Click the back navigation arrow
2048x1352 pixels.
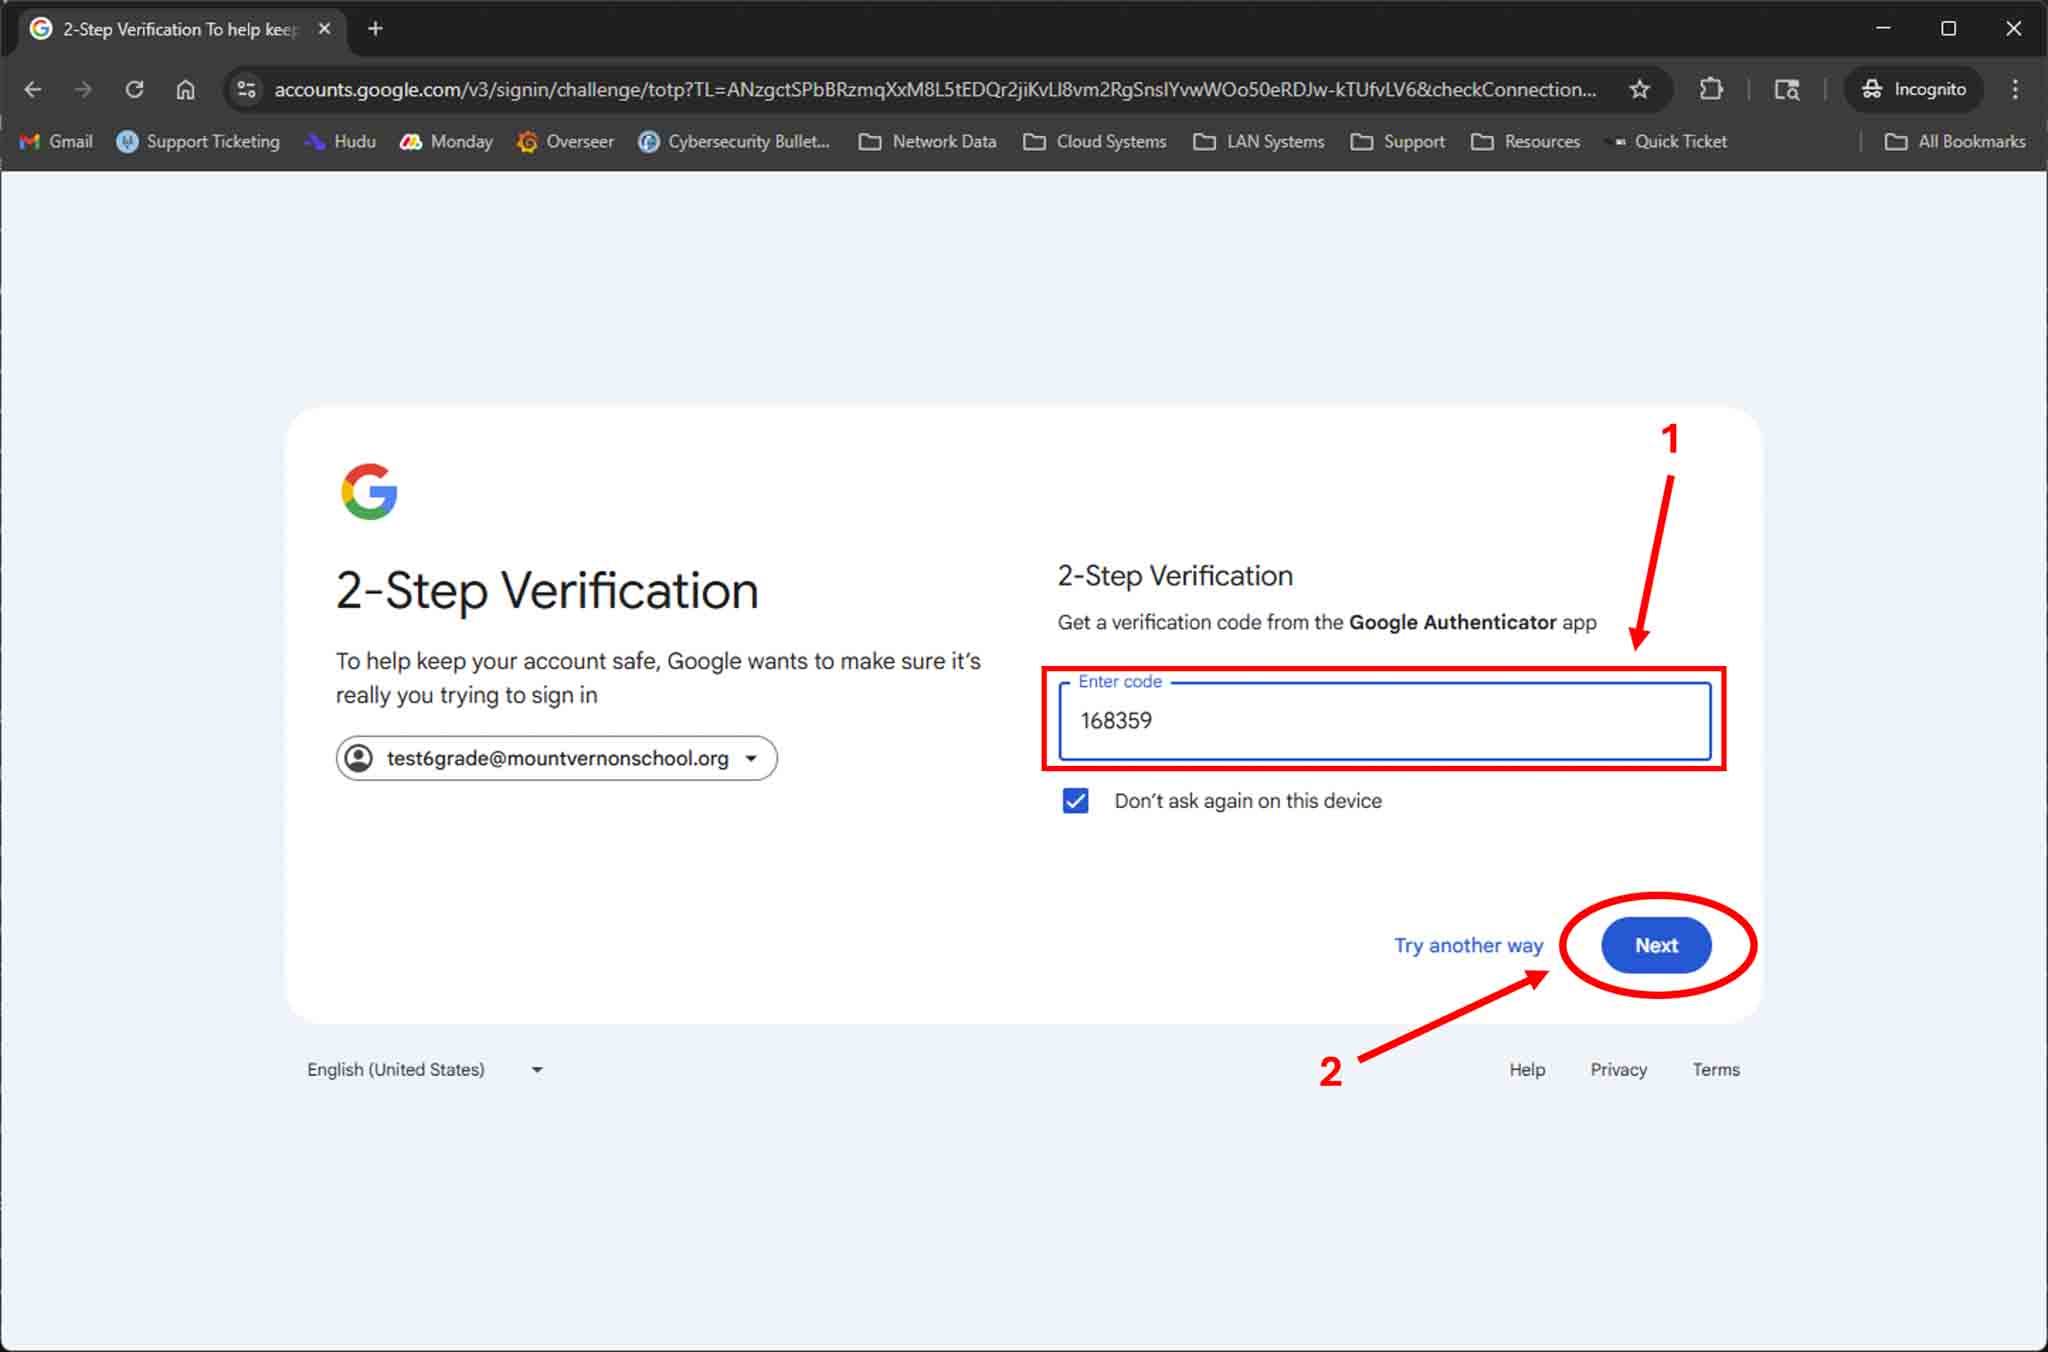[x=33, y=89]
